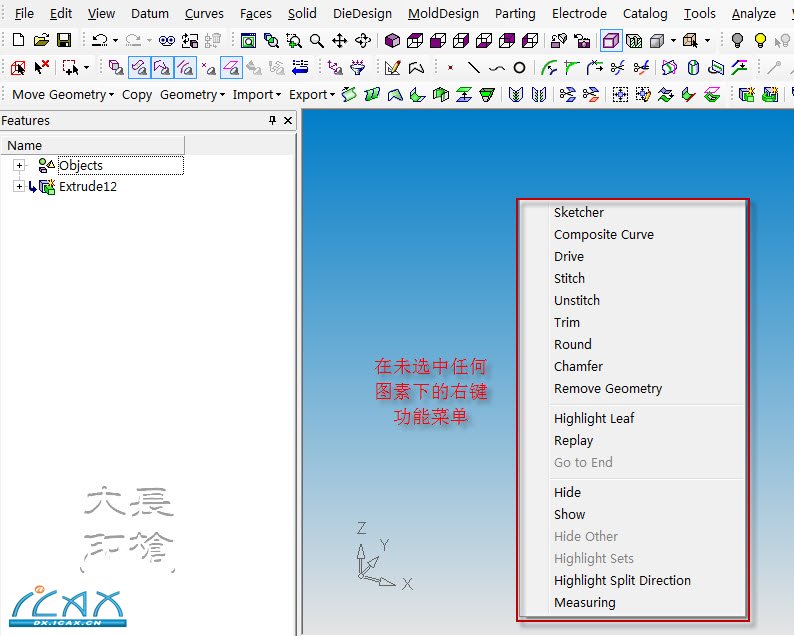
Task: Toggle the highlighted face plane selection filter
Action: point(231,67)
